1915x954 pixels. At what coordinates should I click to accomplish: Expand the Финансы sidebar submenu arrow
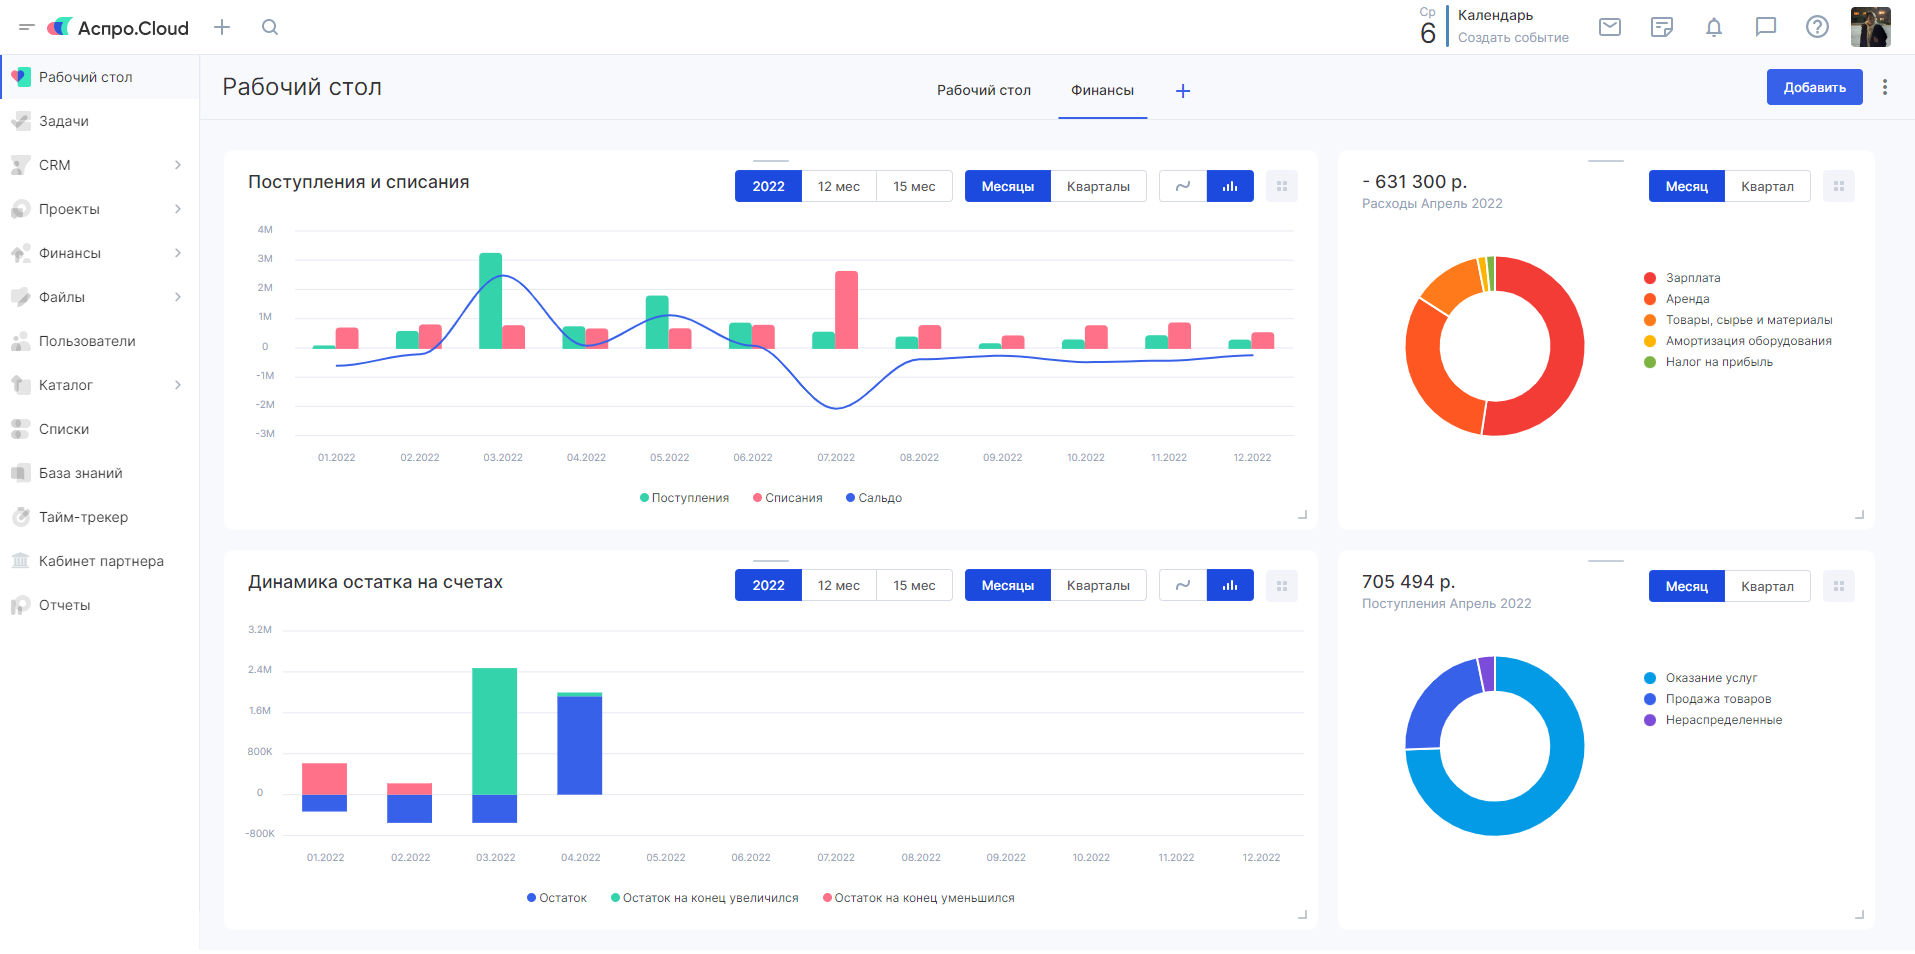(178, 253)
